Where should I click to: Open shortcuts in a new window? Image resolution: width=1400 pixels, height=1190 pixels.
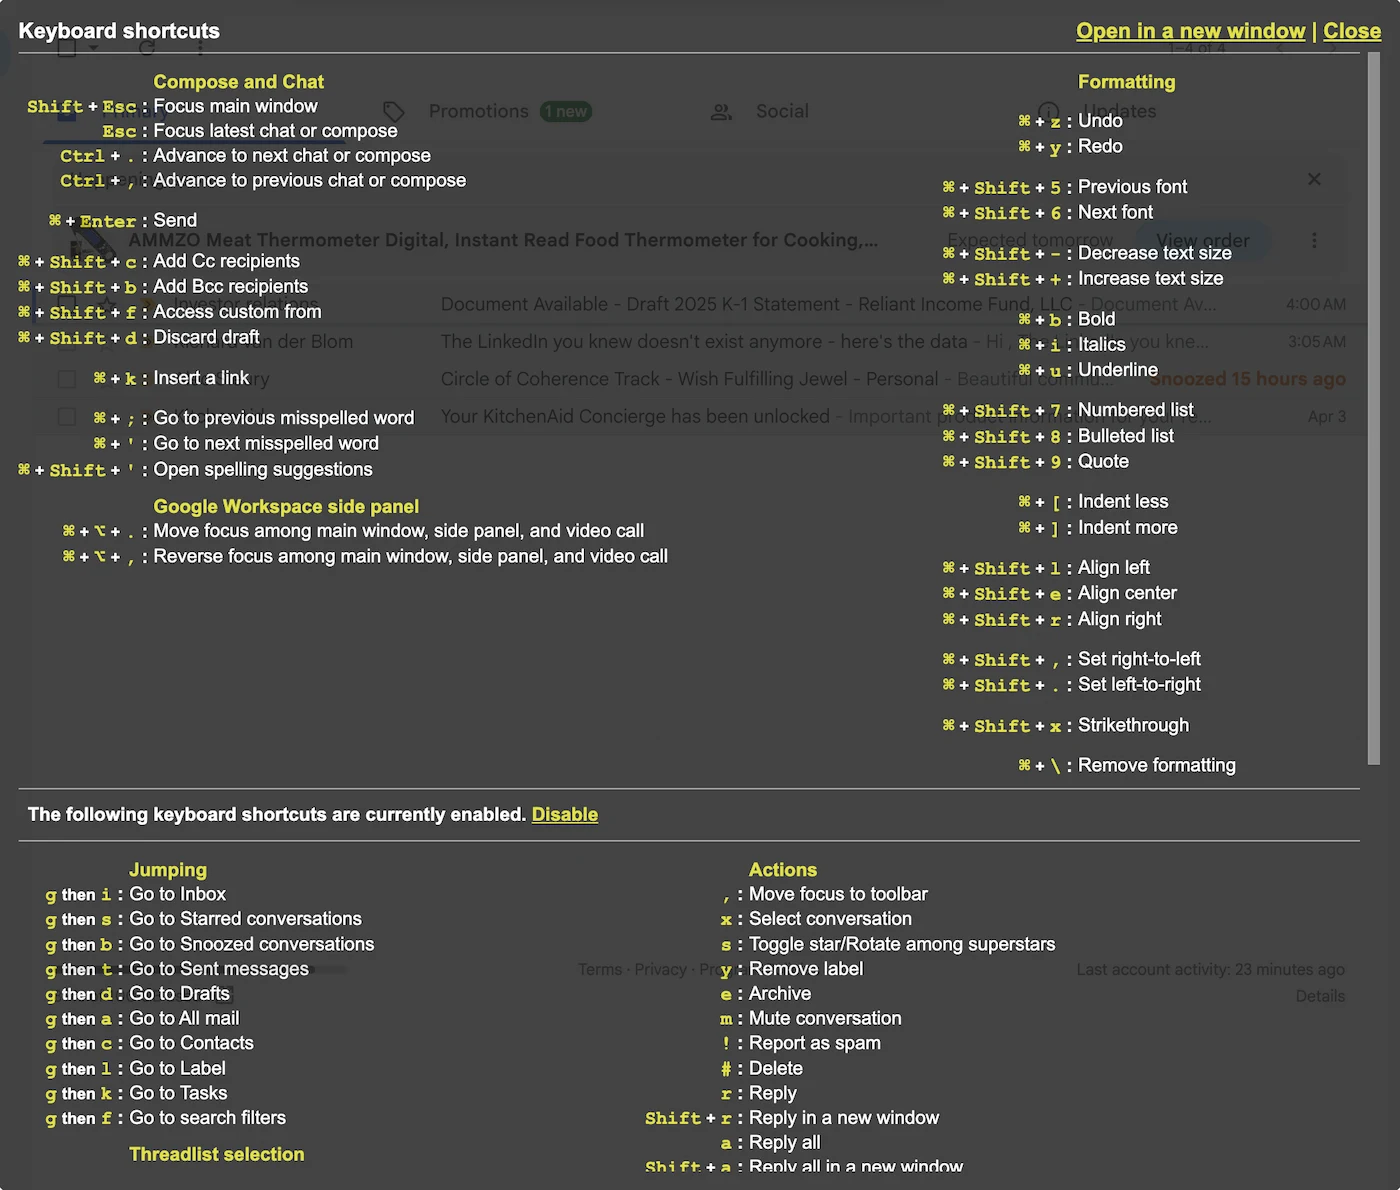1190,31
